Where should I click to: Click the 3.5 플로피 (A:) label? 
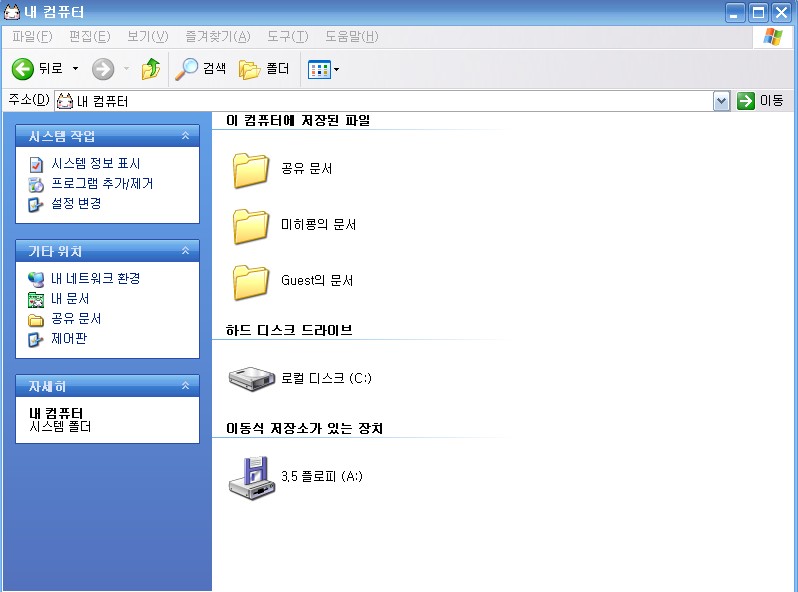322,476
